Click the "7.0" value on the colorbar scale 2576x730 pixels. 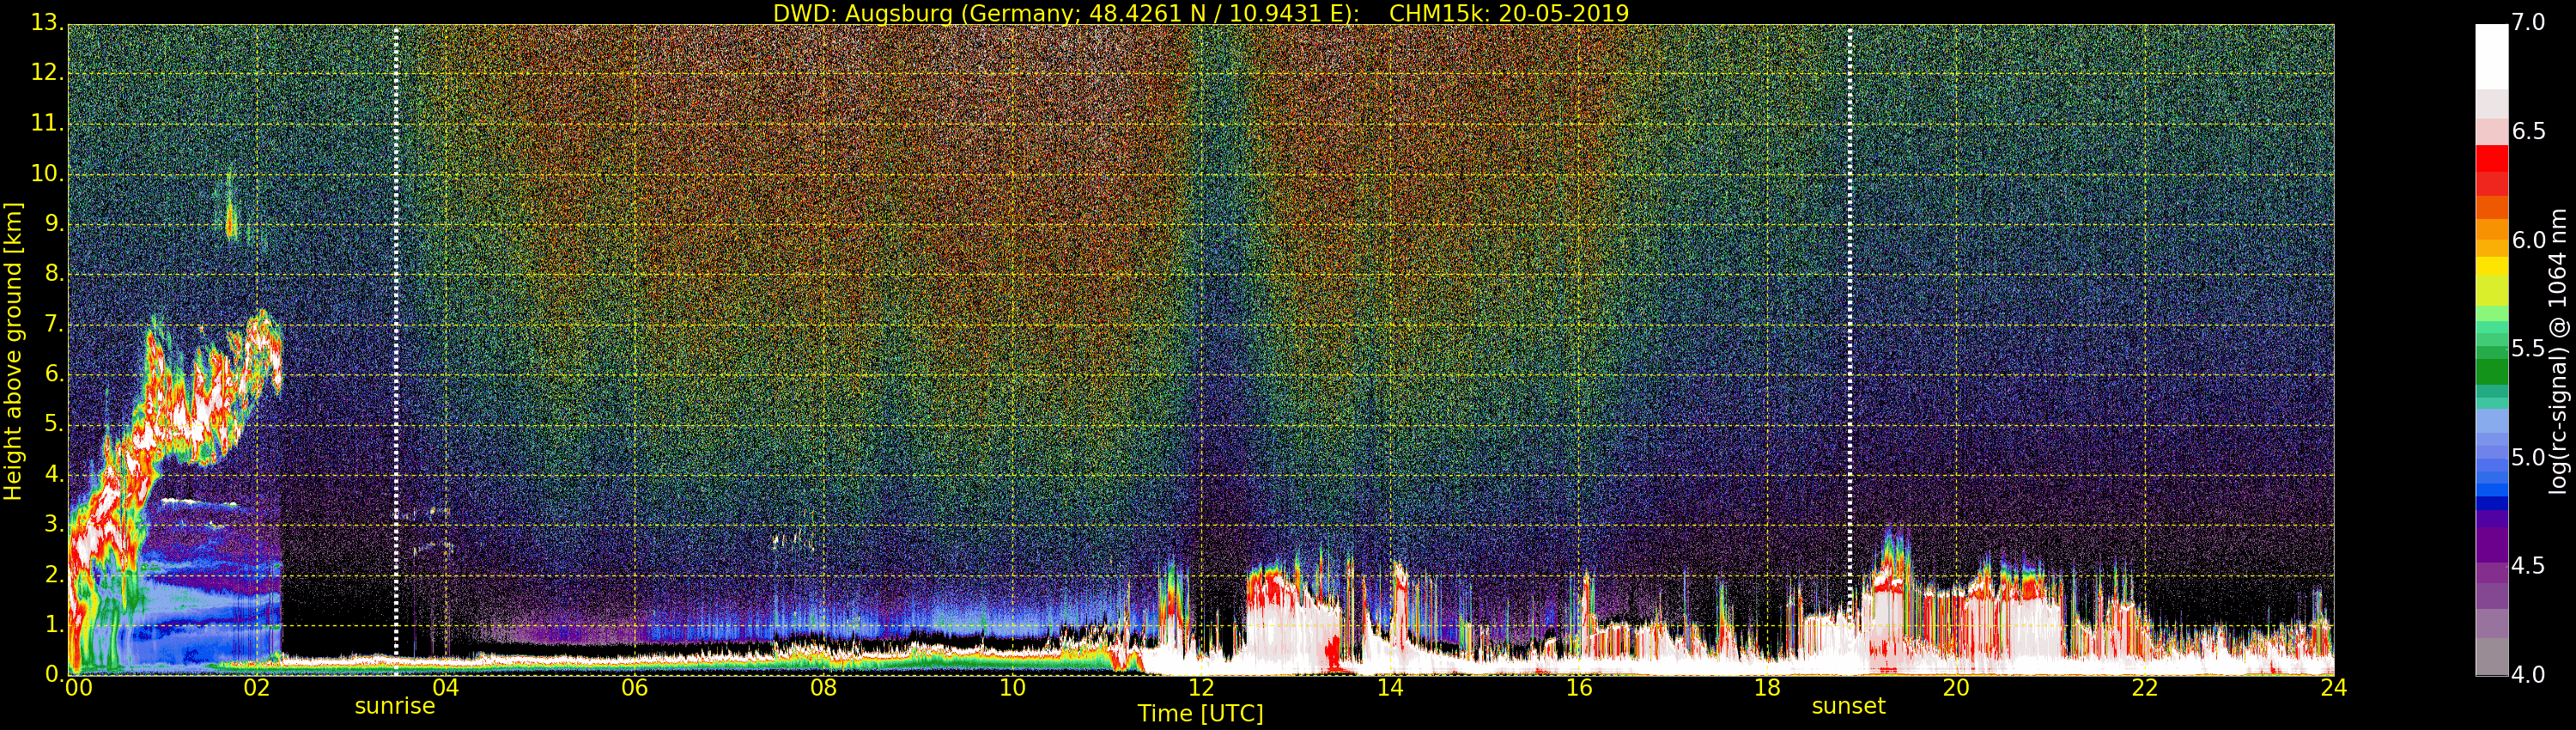(2529, 23)
